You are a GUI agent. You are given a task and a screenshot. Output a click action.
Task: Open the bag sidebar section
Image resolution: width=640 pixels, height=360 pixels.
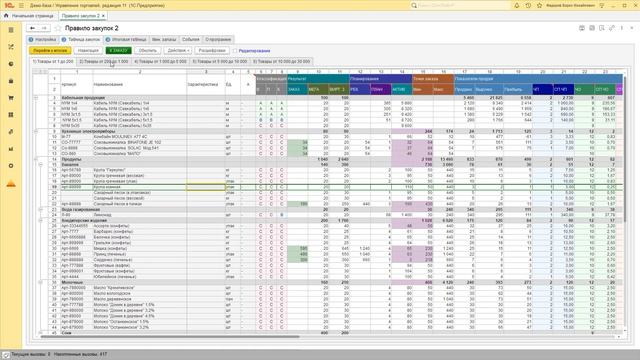pos(11,81)
